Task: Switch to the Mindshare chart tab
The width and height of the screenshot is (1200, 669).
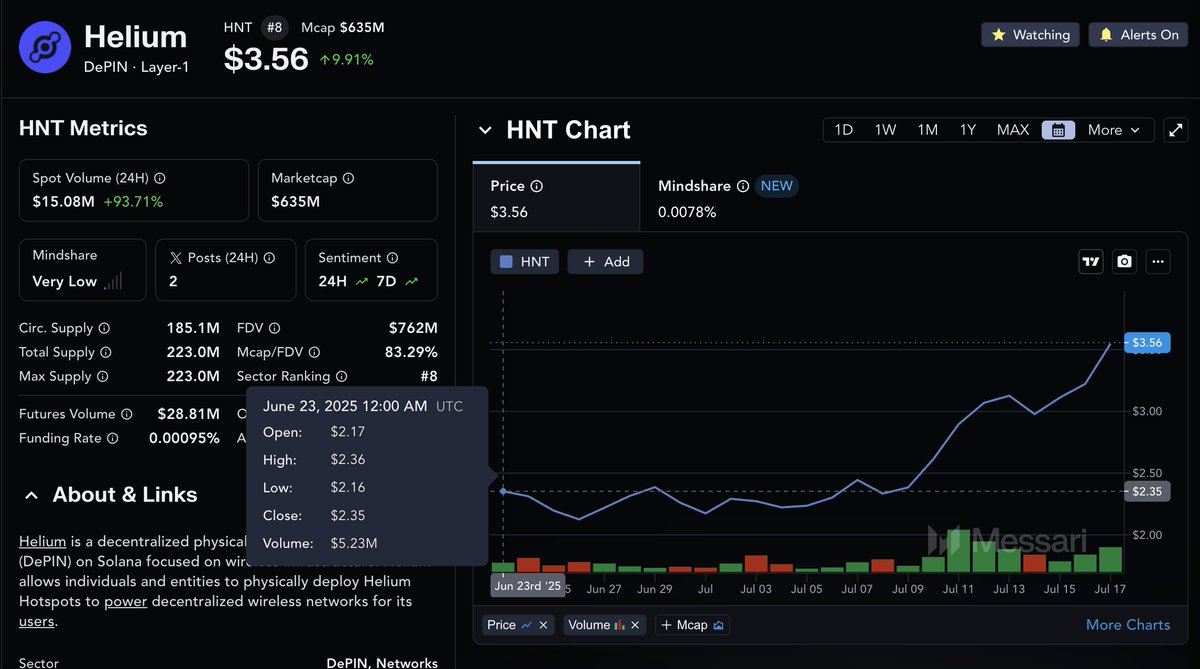Action: pos(726,197)
